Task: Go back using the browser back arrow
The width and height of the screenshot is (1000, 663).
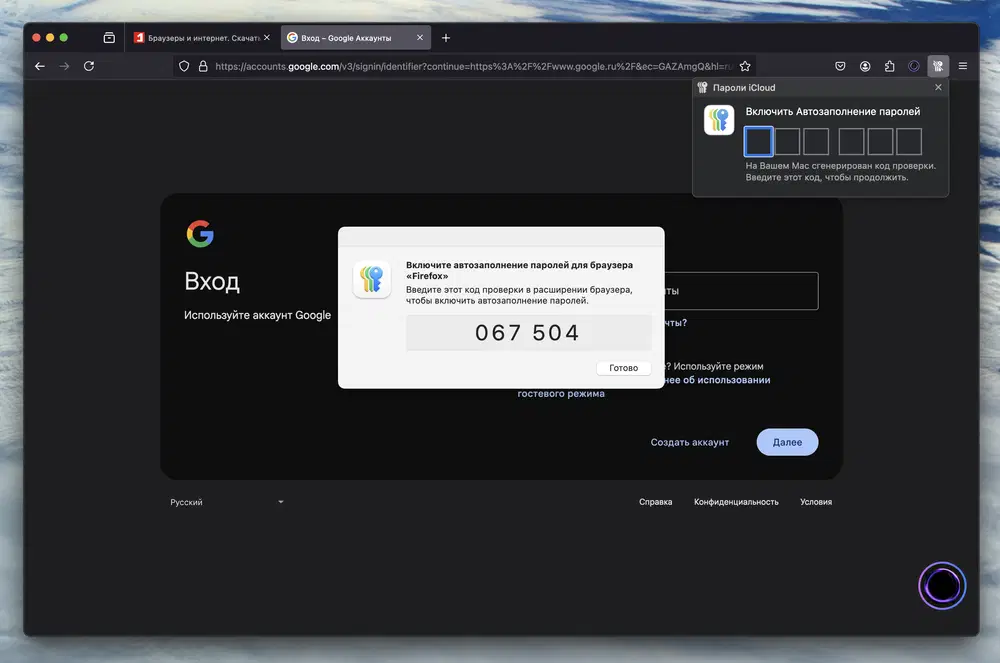Action: point(40,66)
